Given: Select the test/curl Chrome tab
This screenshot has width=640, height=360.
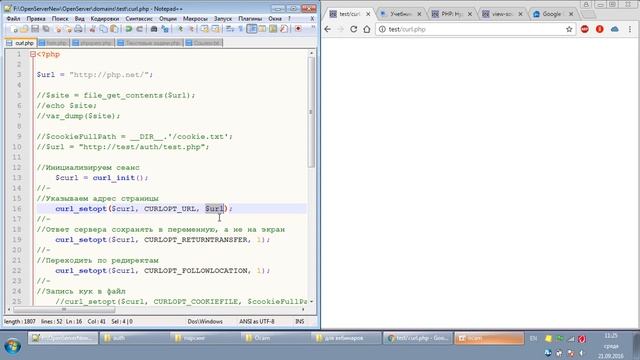Looking at the screenshot, I should pyautogui.click(x=349, y=14).
